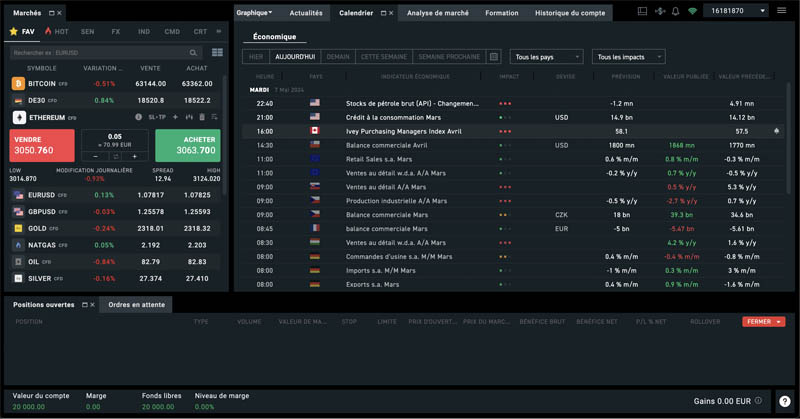This screenshot has height=419, width=800.
Task: Open the calendar date picker icon
Action: (494, 57)
